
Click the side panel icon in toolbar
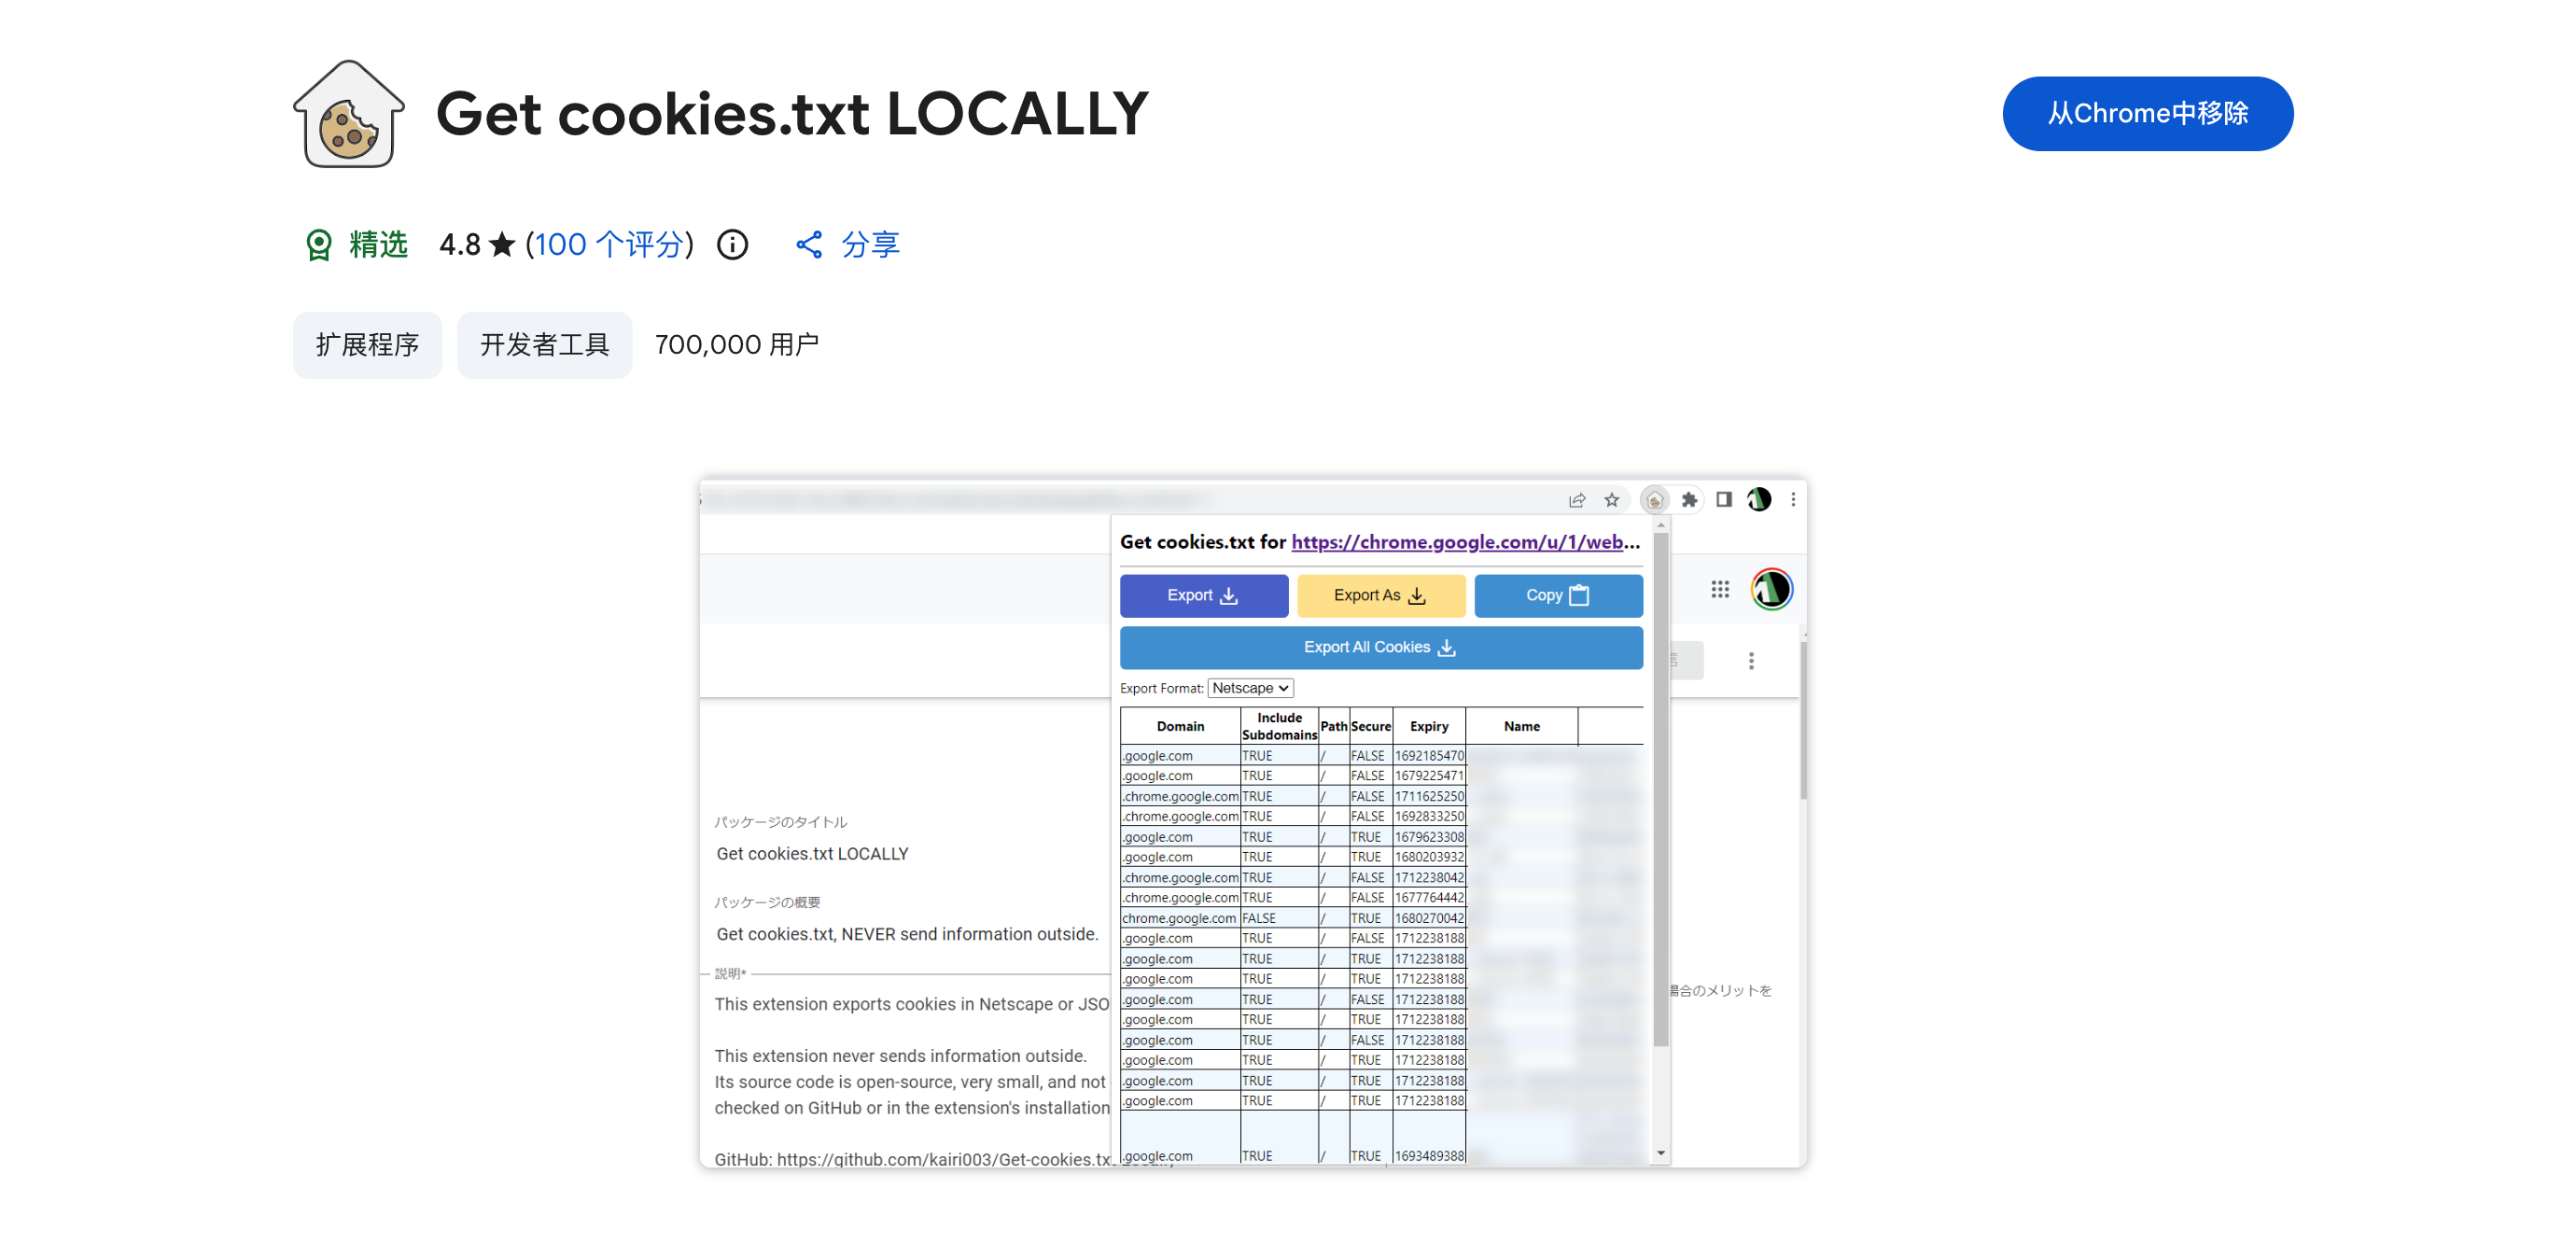1724,500
